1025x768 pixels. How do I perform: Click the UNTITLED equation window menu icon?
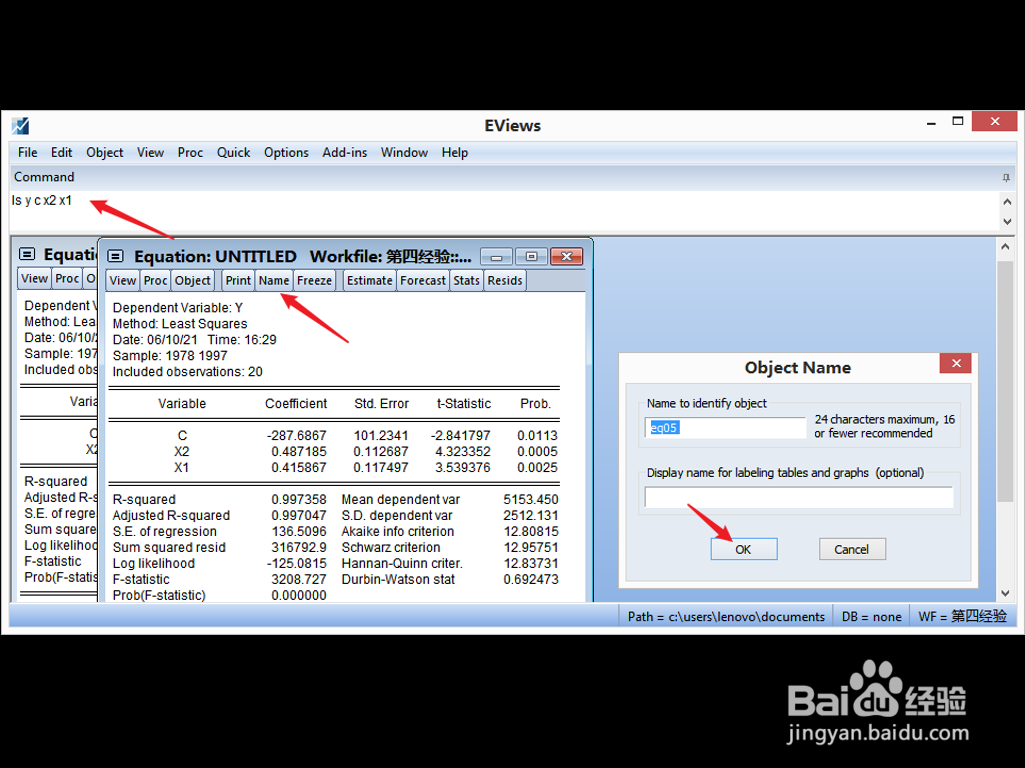tap(116, 256)
